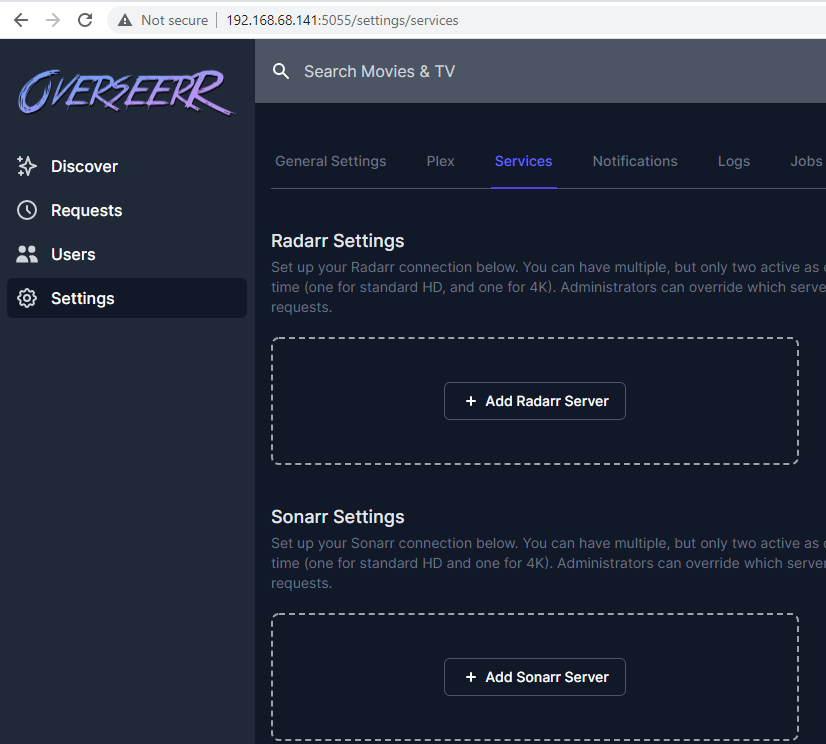
Task: Open the Jobs tab
Action: click(807, 161)
